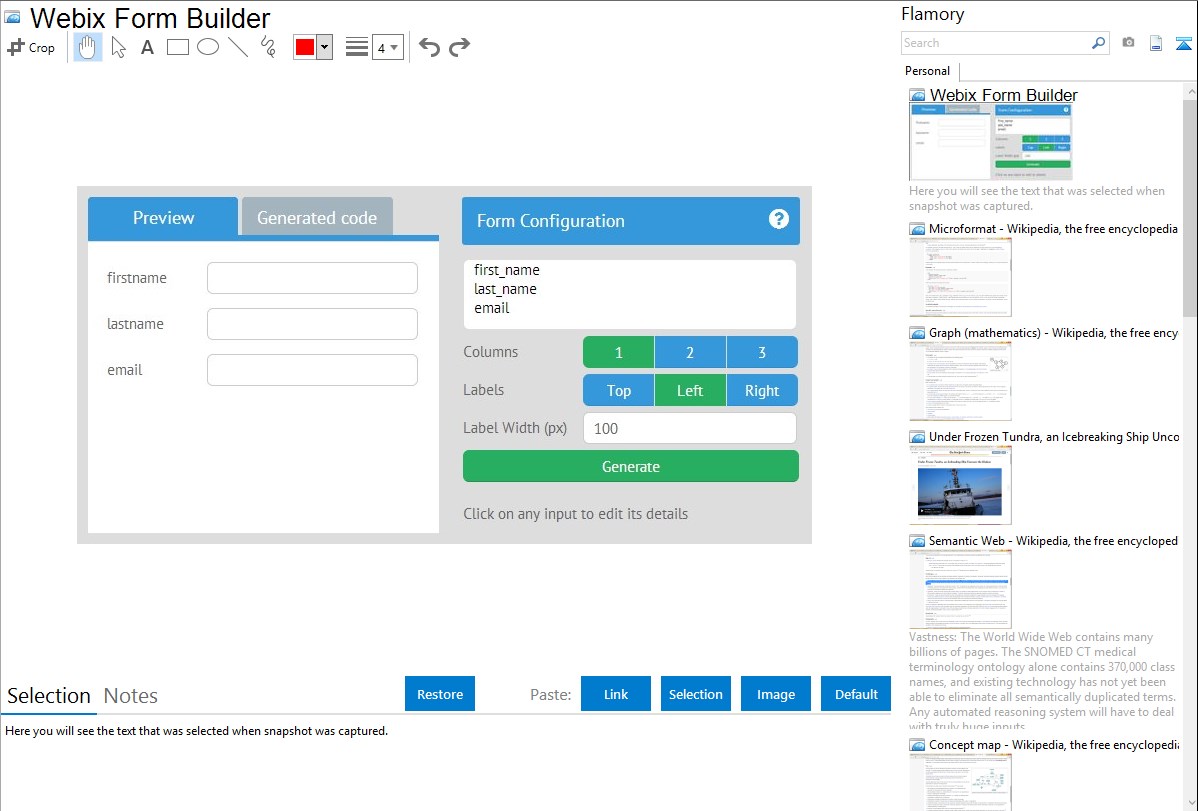Switch to the Notes tab

pyautogui.click(x=131, y=696)
